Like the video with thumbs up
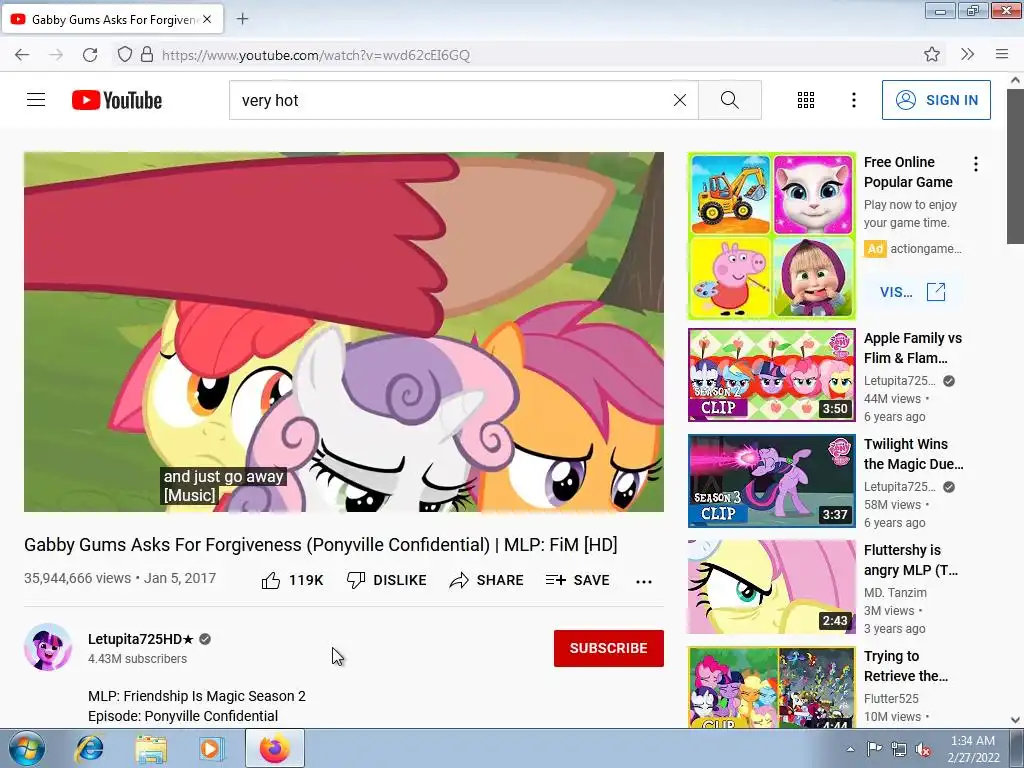The image size is (1024, 768). pyautogui.click(x=292, y=580)
